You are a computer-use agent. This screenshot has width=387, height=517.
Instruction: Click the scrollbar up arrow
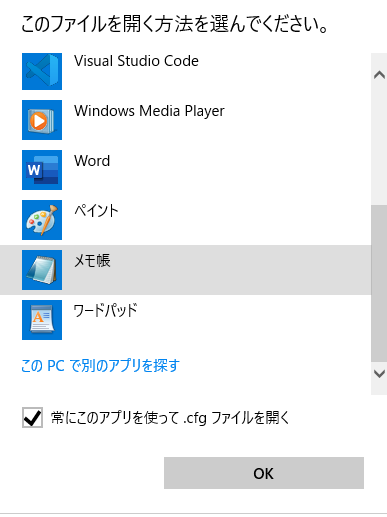379,75
